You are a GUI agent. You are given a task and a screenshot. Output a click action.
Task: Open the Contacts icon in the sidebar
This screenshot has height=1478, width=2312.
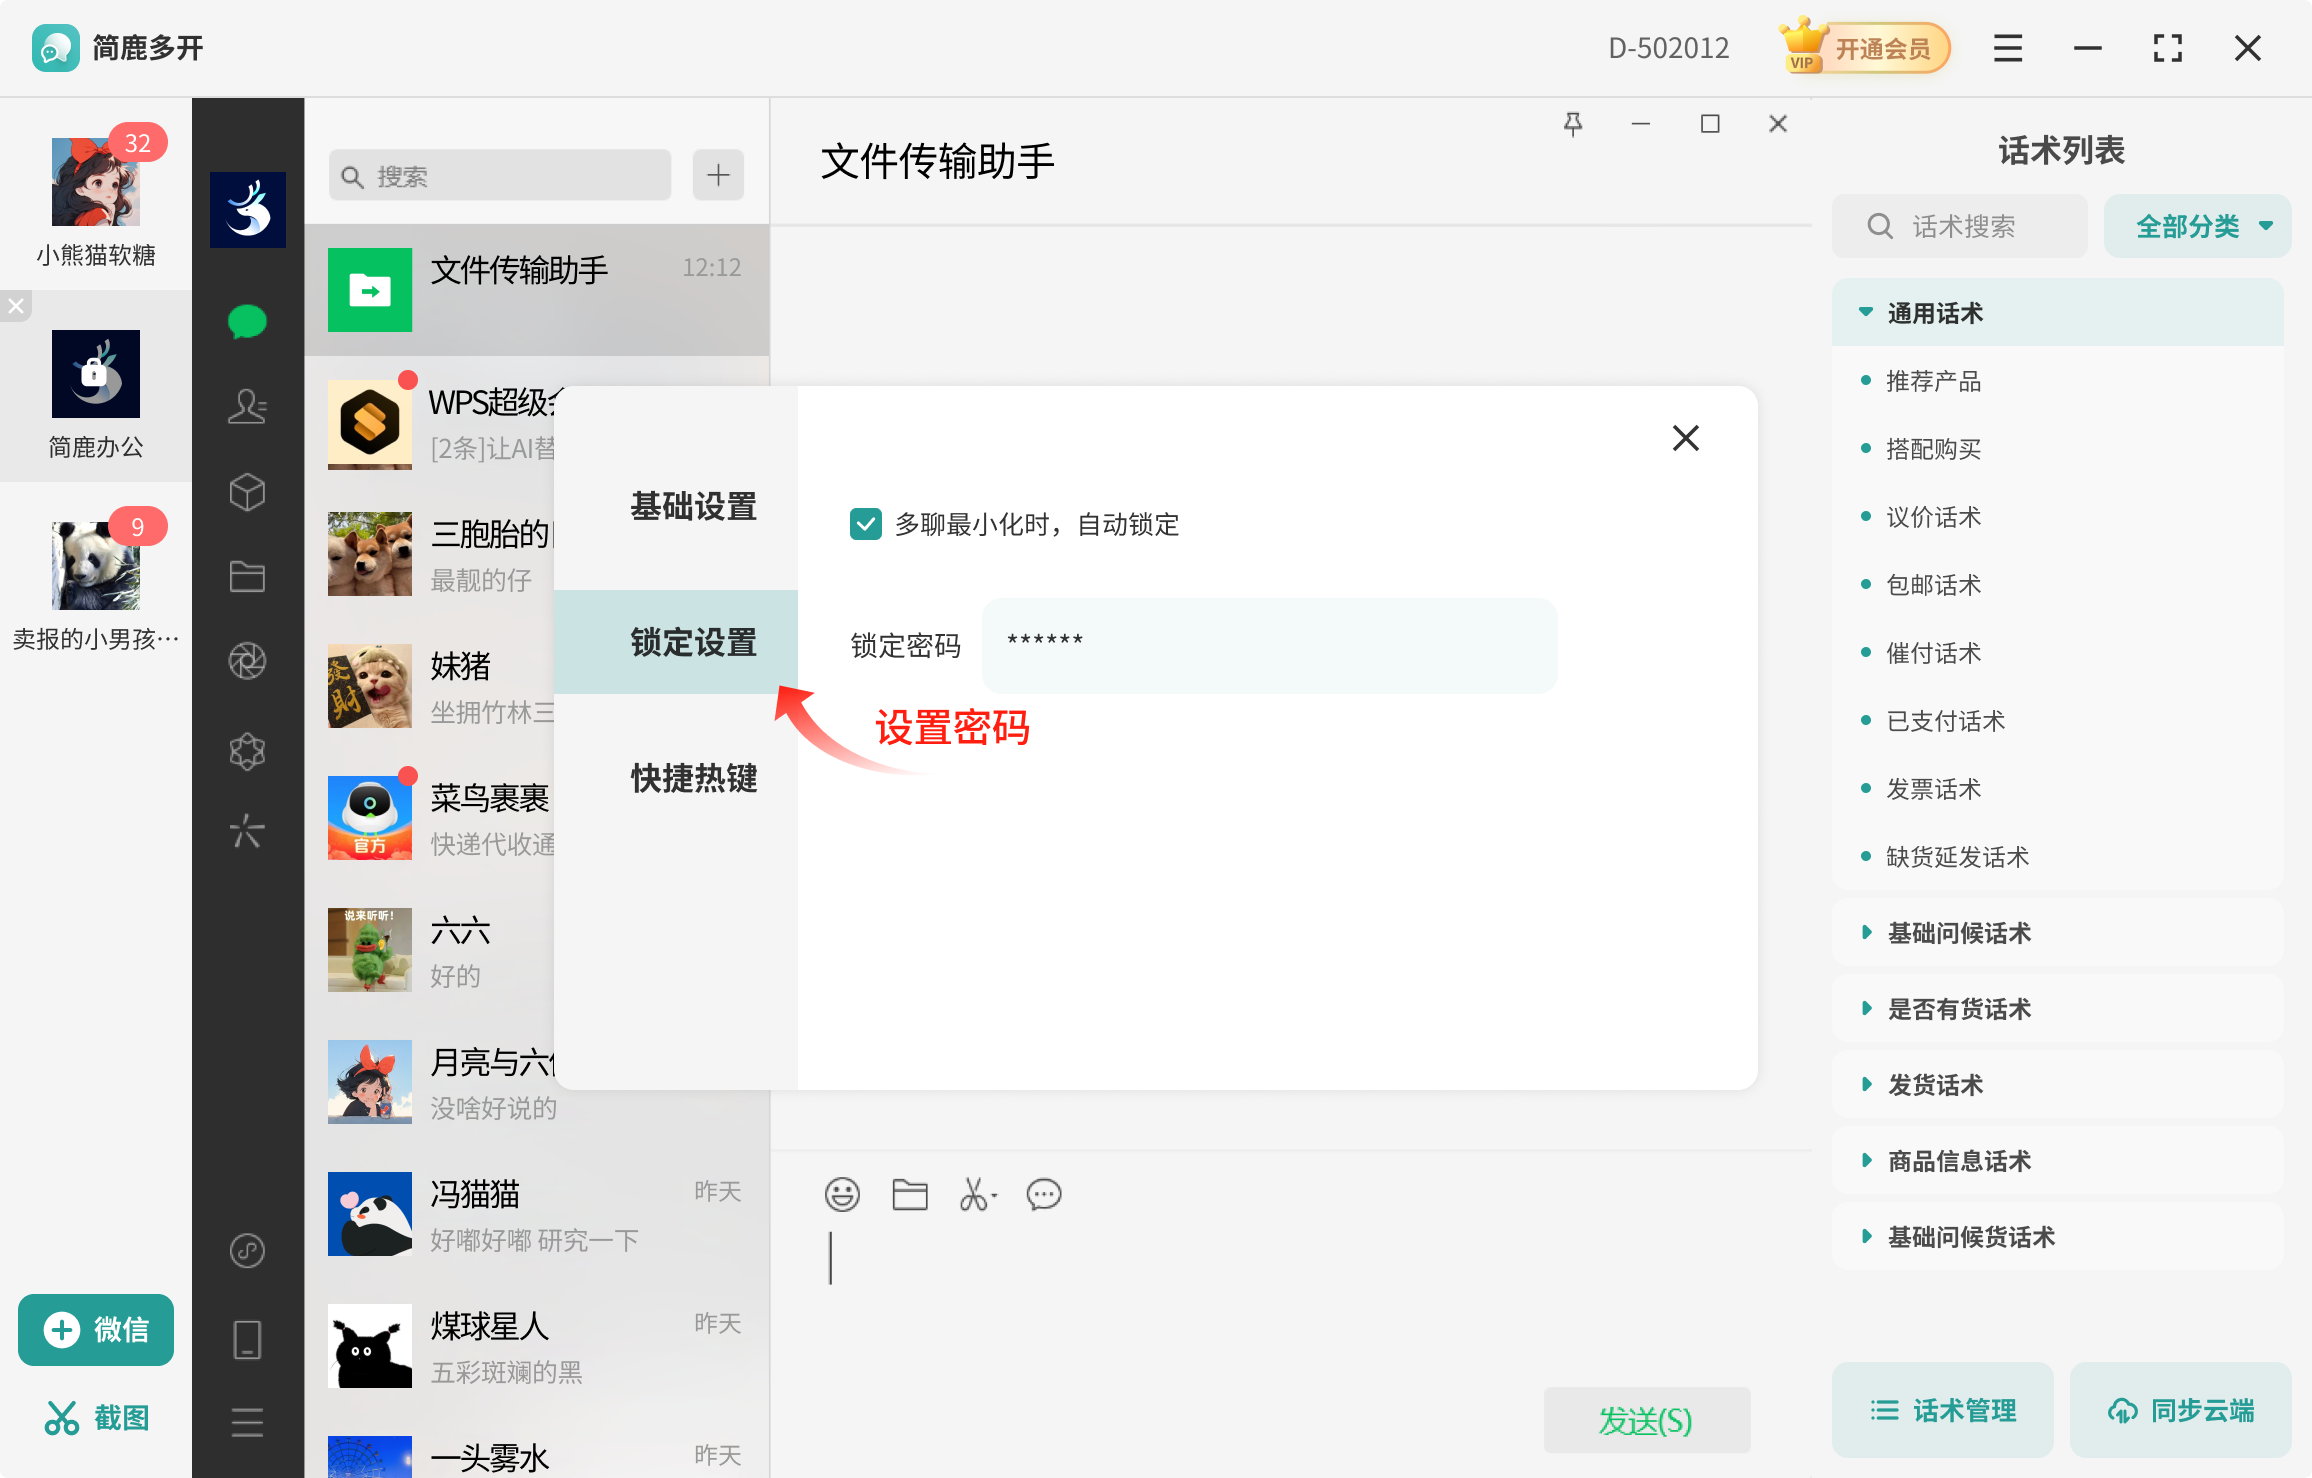[247, 406]
